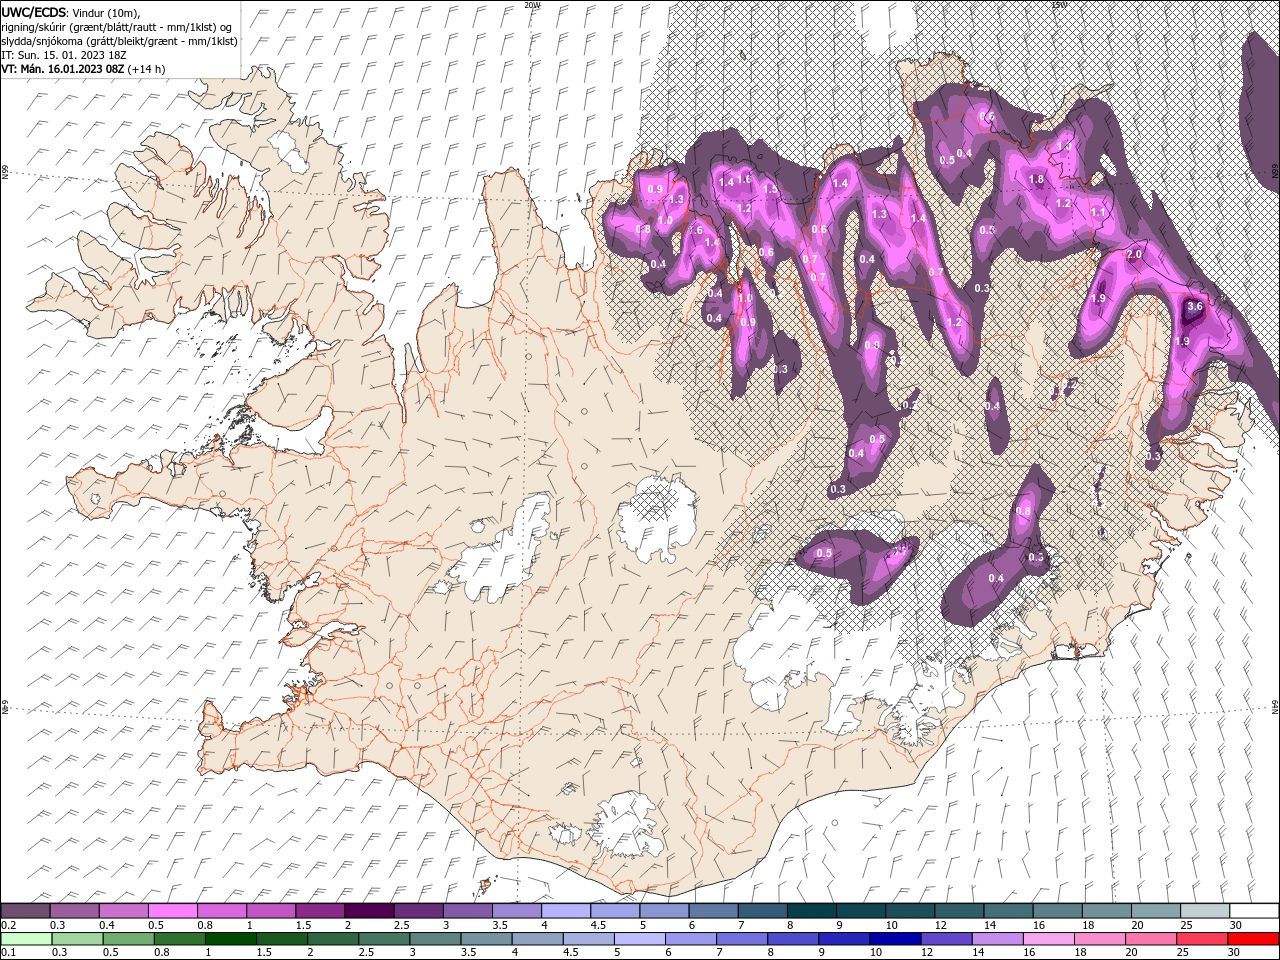The image size is (1280, 960).
Task: Click the white 30 snow scale swatch
Action: tap(1254, 910)
